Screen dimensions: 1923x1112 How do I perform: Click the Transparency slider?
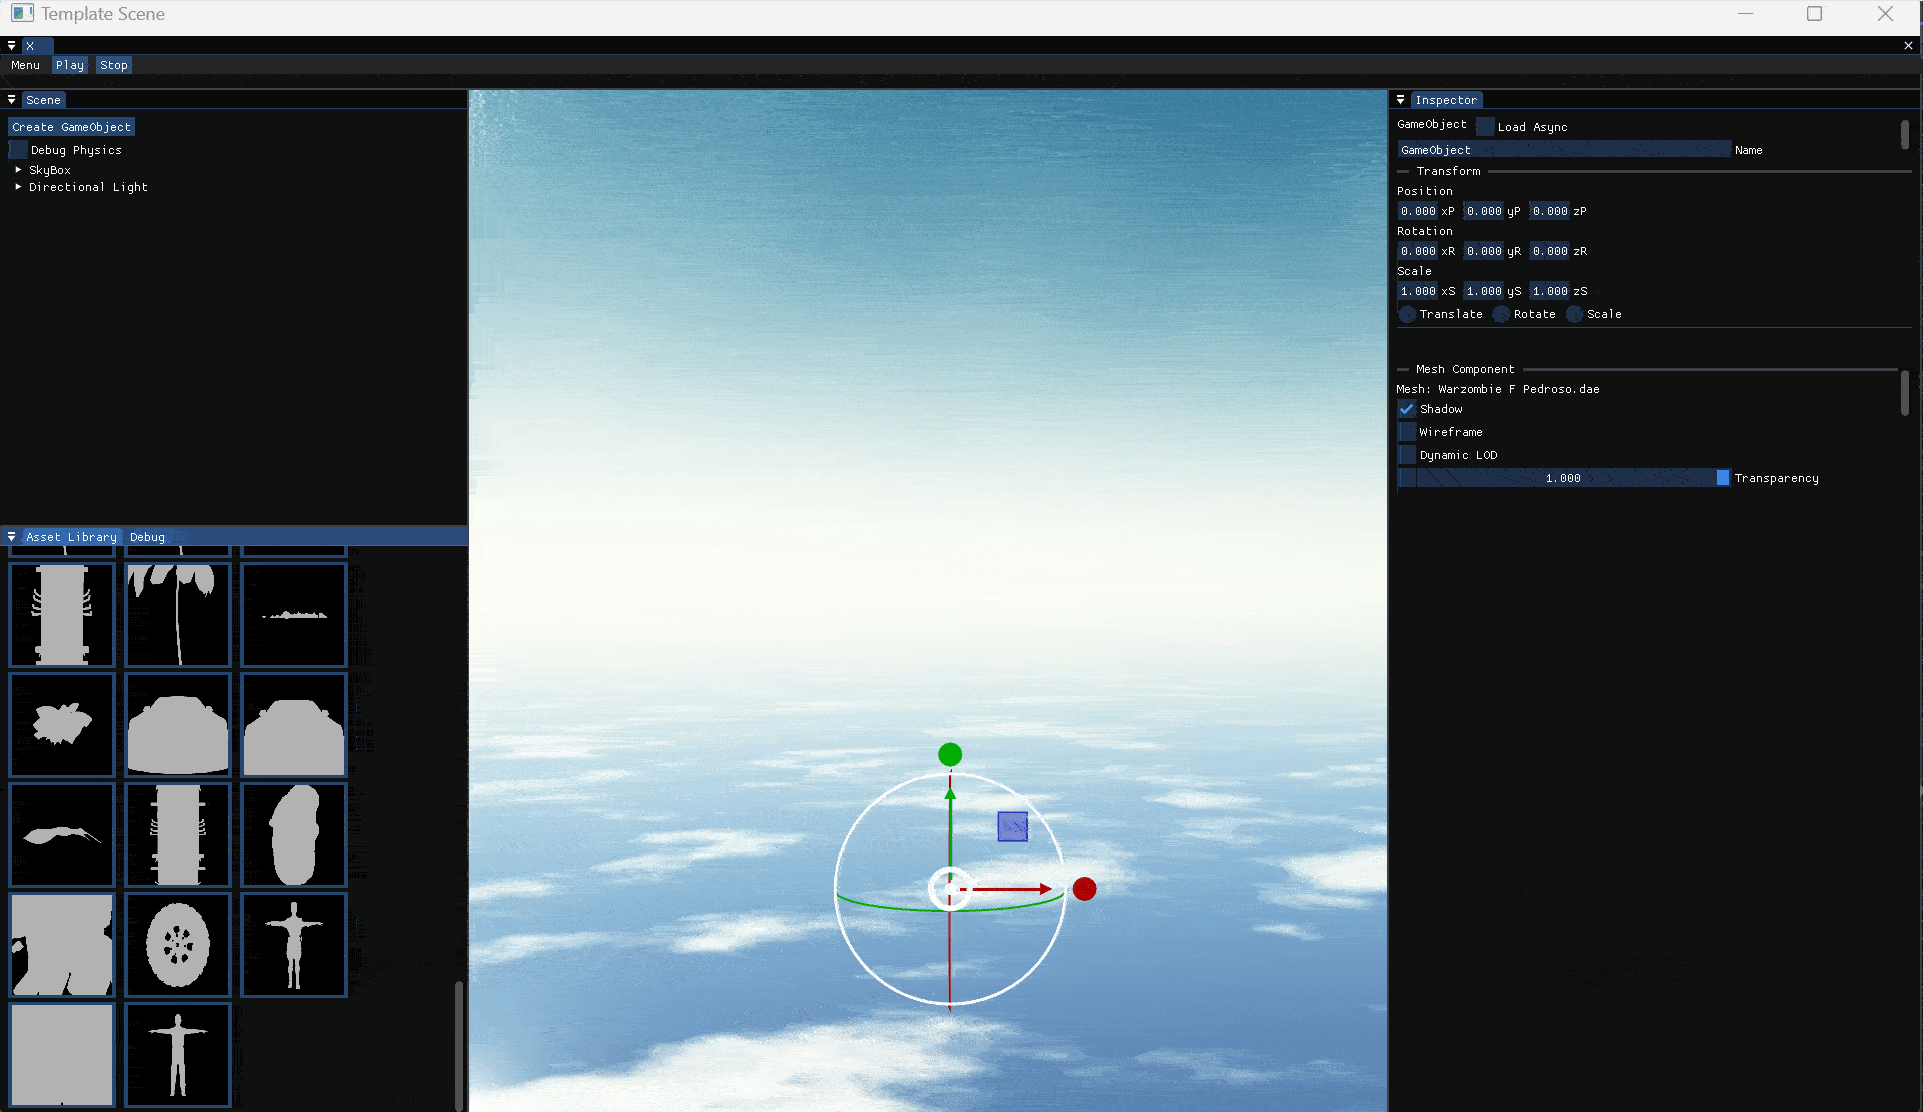click(x=1563, y=478)
